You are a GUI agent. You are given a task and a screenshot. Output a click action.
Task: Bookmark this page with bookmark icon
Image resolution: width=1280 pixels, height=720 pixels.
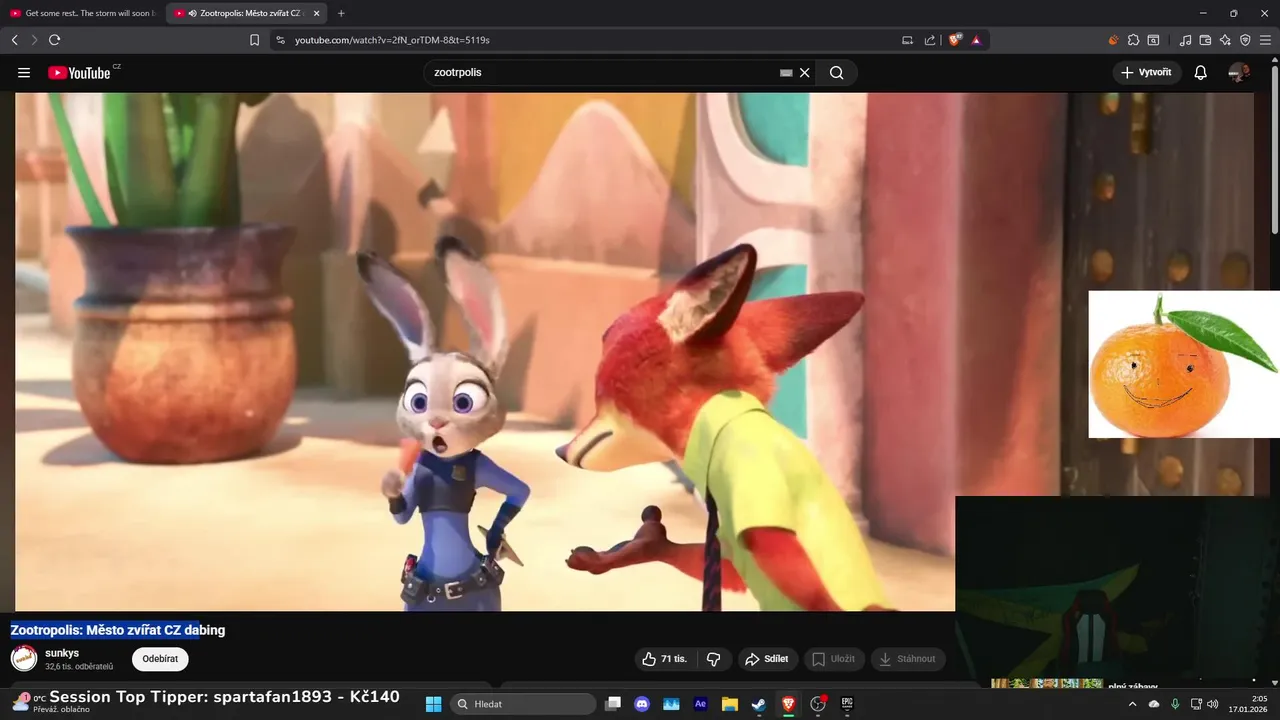(x=254, y=40)
